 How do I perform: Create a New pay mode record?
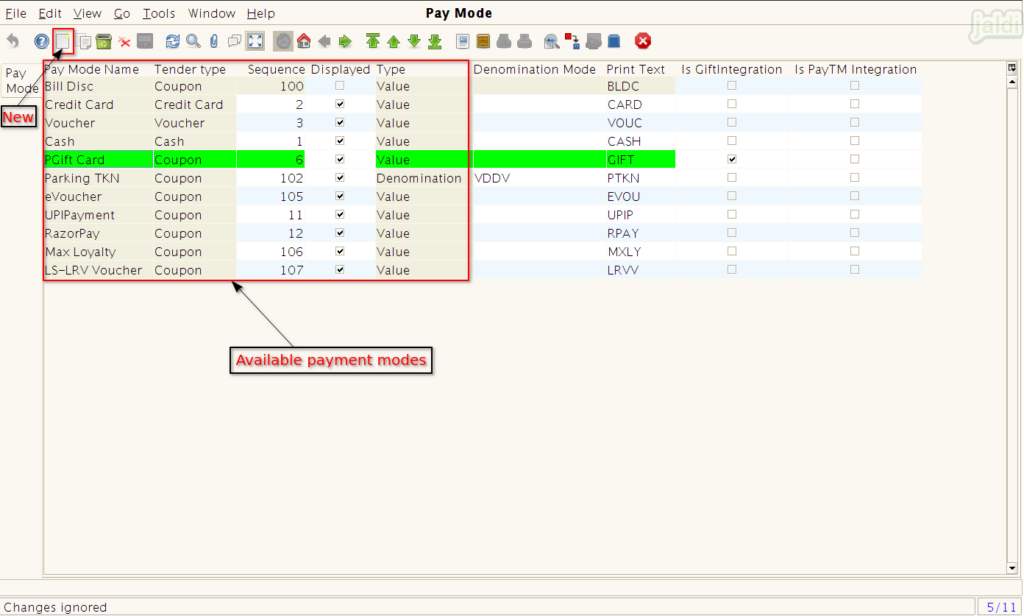(63, 42)
